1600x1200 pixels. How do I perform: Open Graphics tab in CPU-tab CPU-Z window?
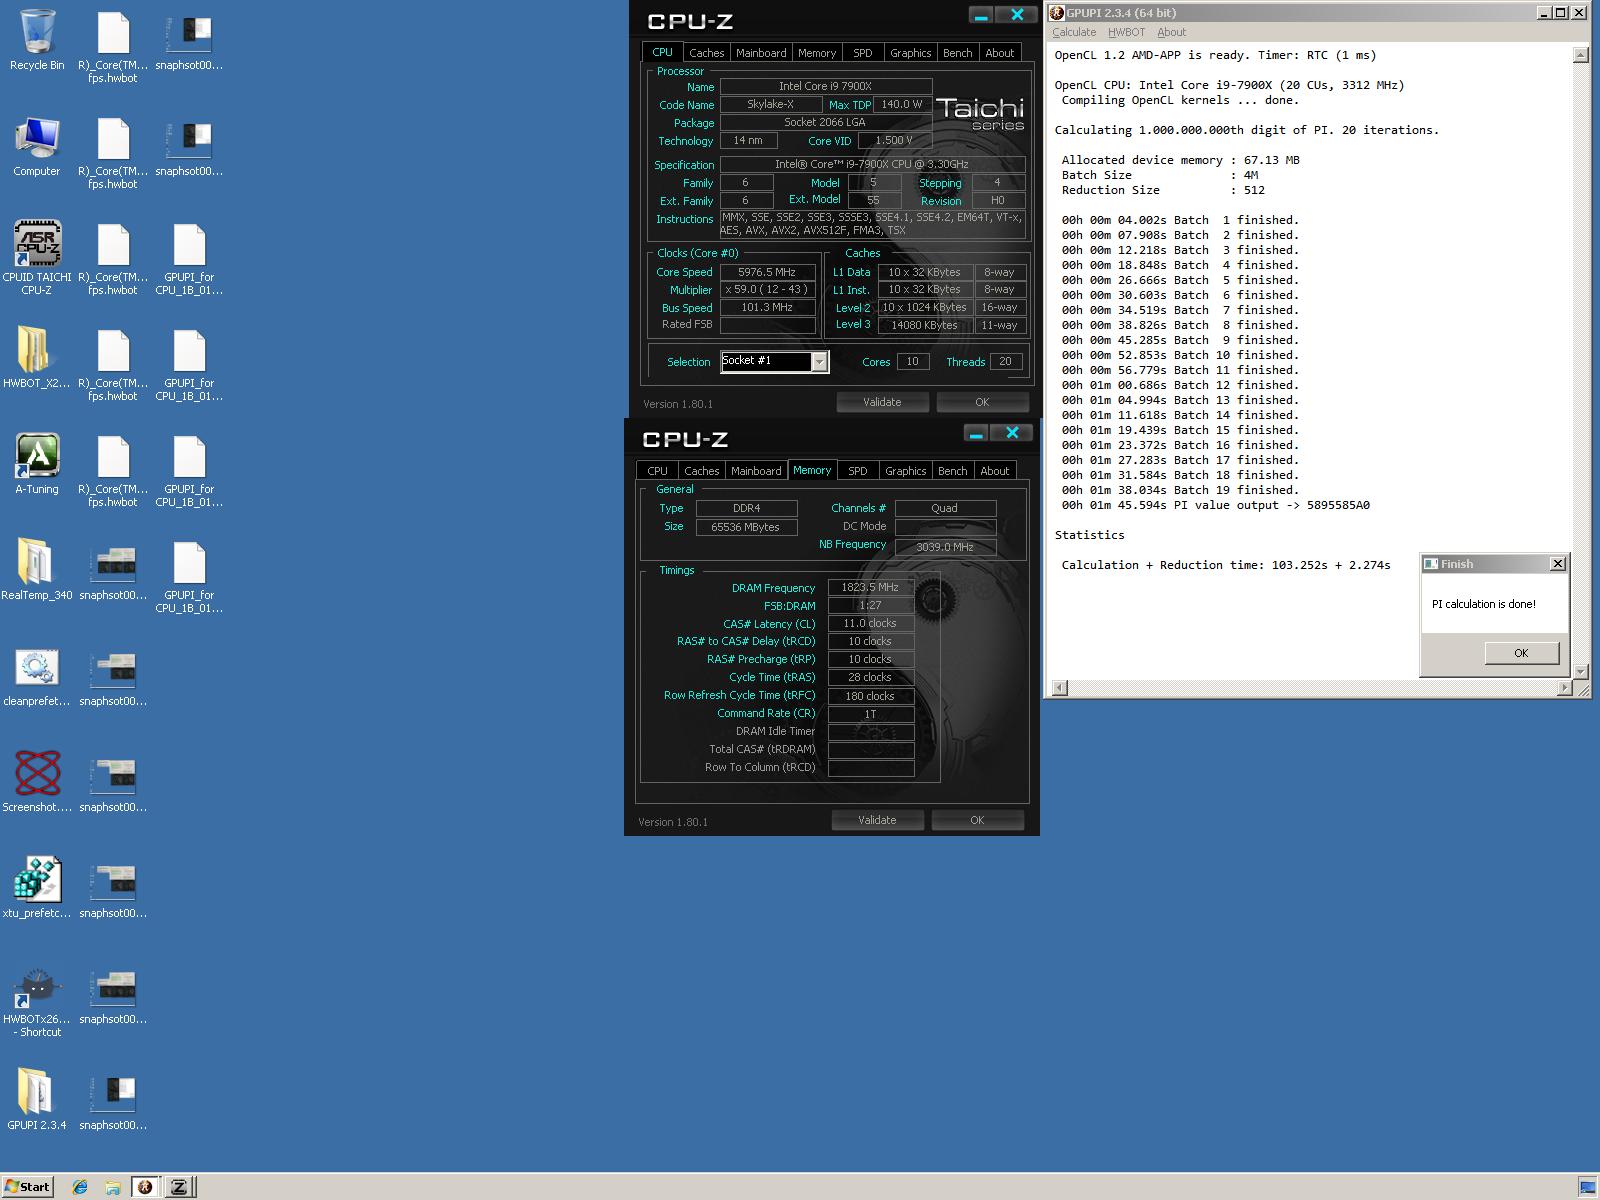(x=910, y=53)
